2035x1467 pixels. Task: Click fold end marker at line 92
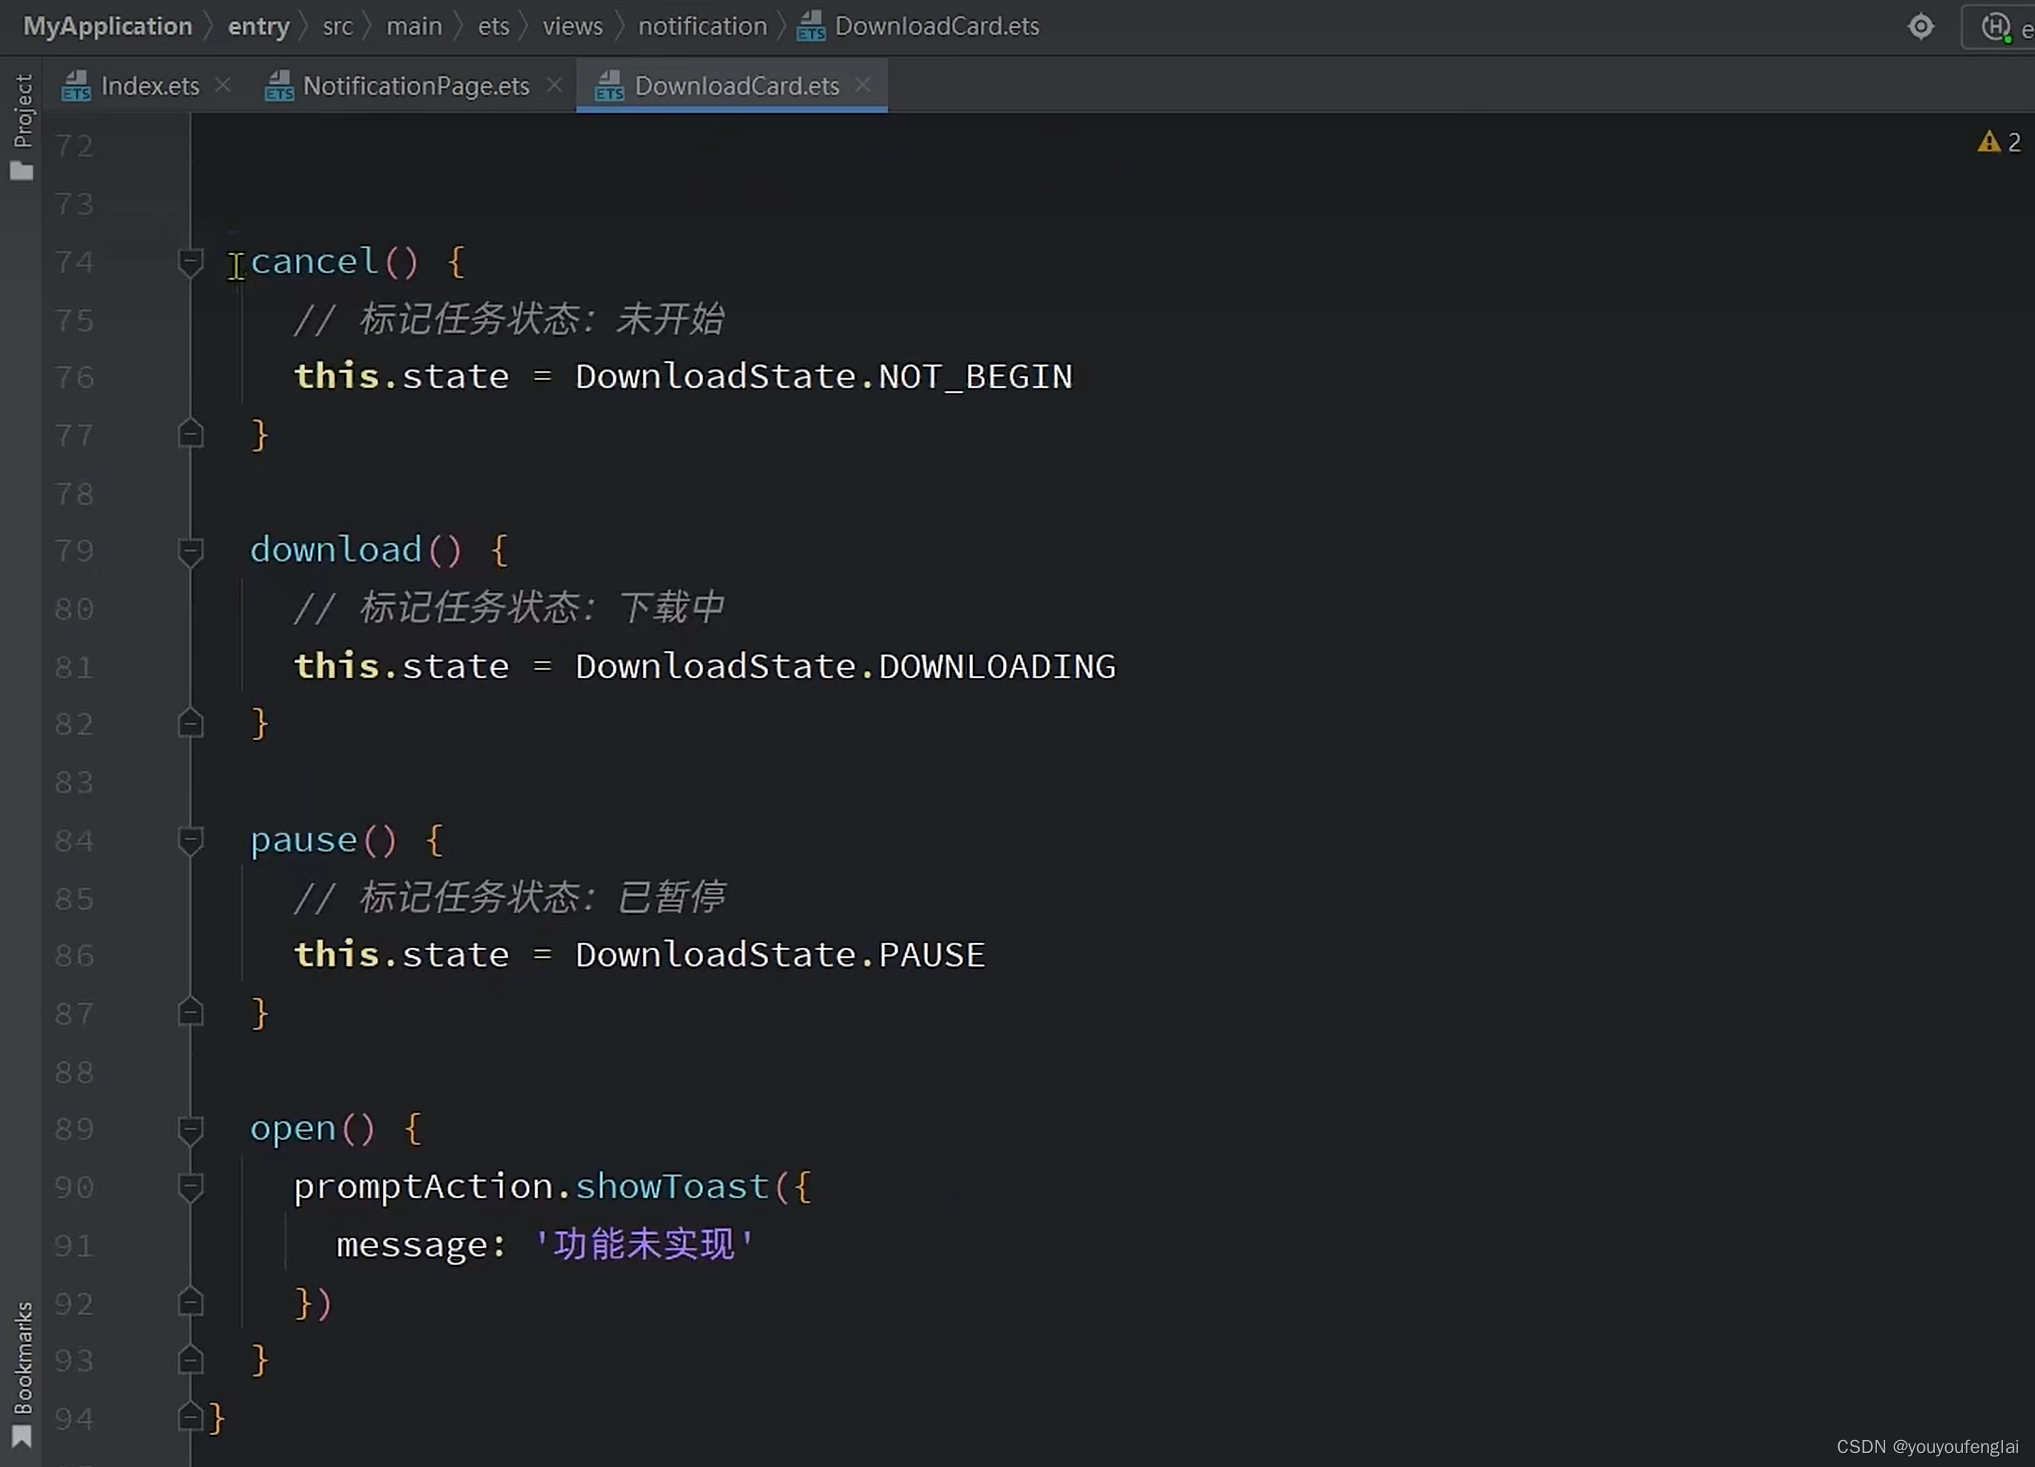[x=190, y=1302]
